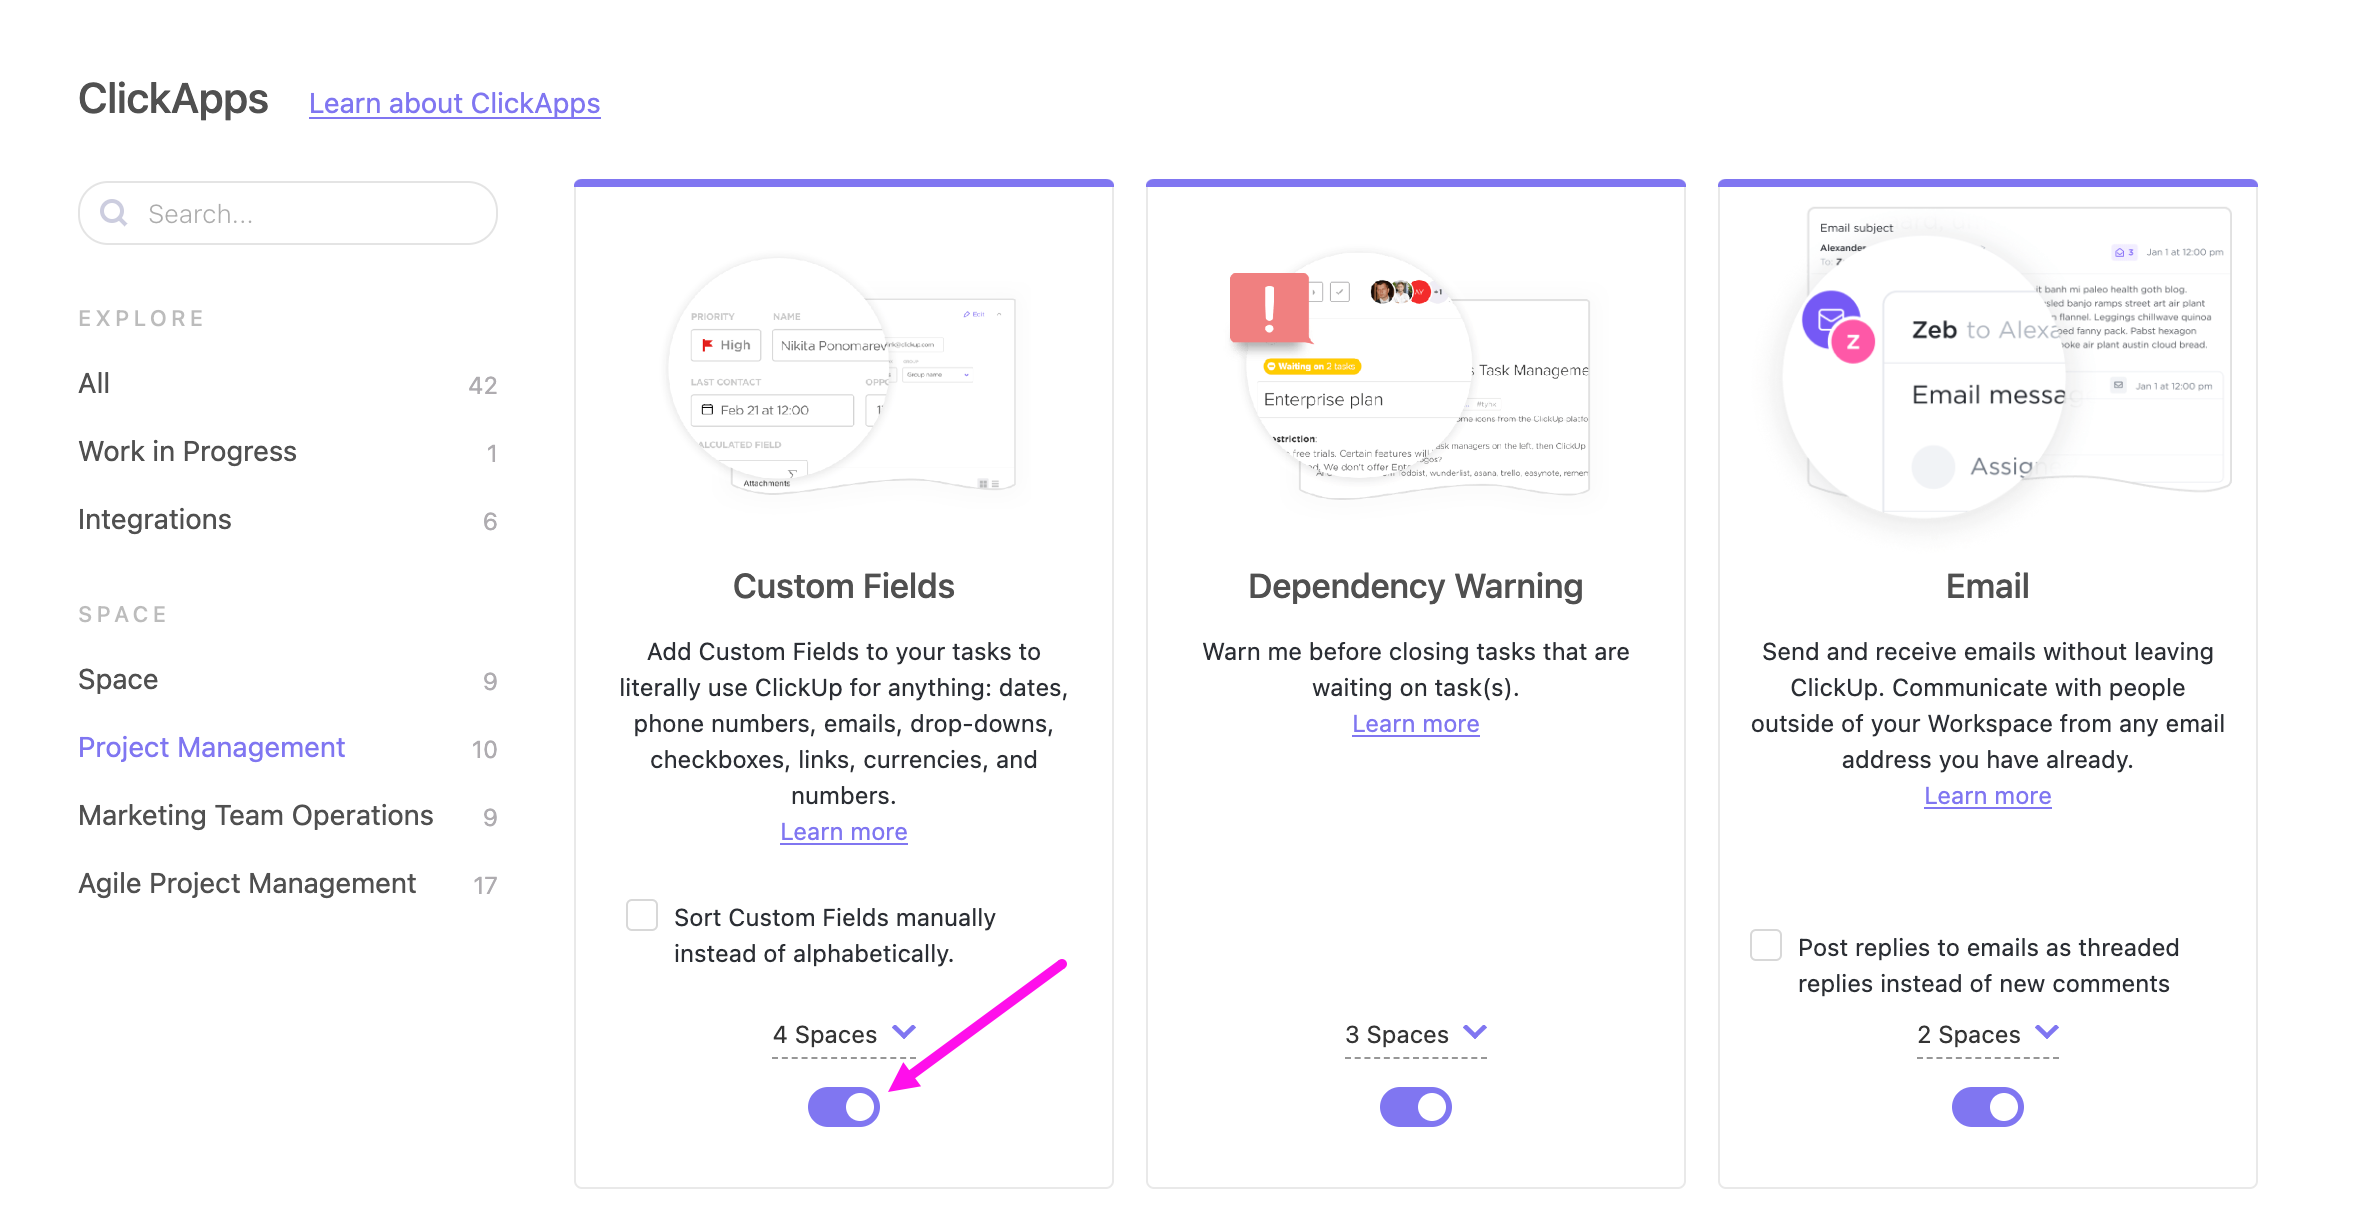This screenshot has height=1218, width=2364.
Task: Turn off the Dependency Warning toggle
Action: pyautogui.click(x=1415, y=1107)
